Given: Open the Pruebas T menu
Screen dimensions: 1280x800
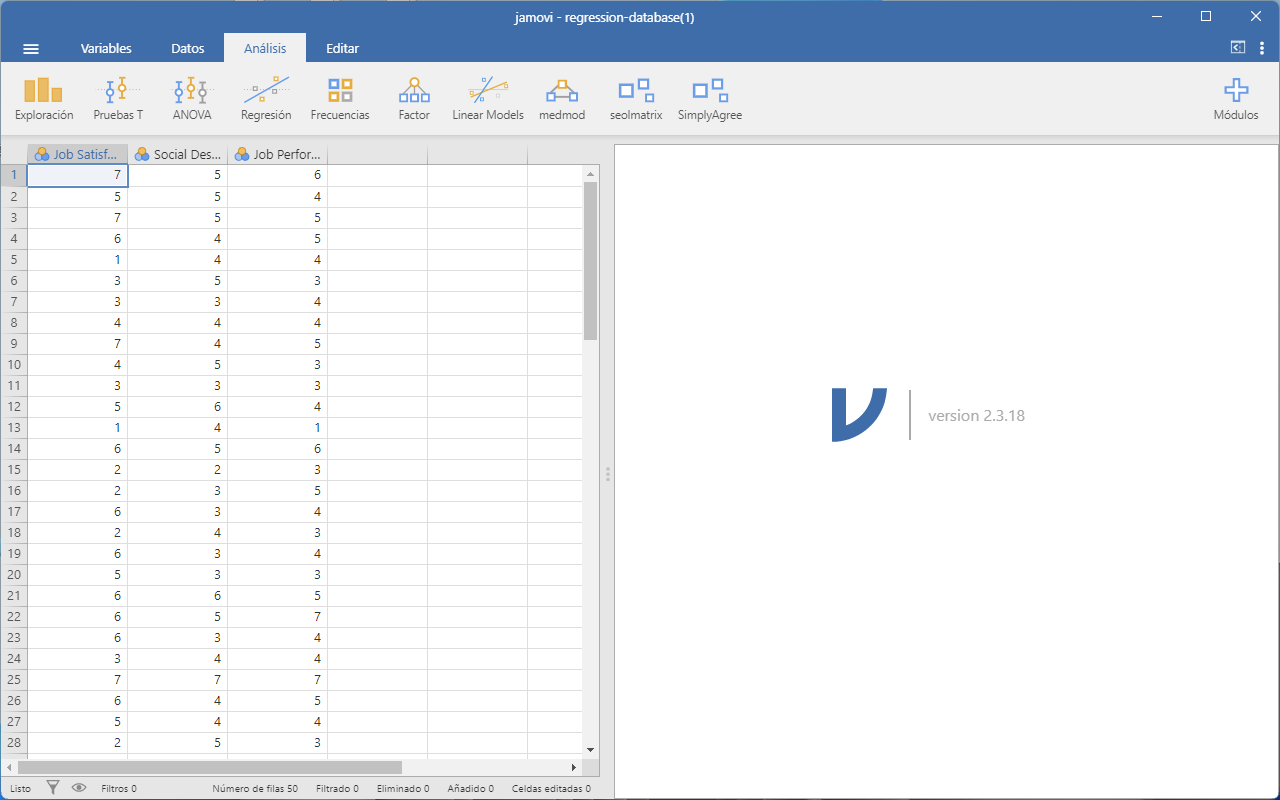Looking at the screenshot, I should tap(118, 99).
